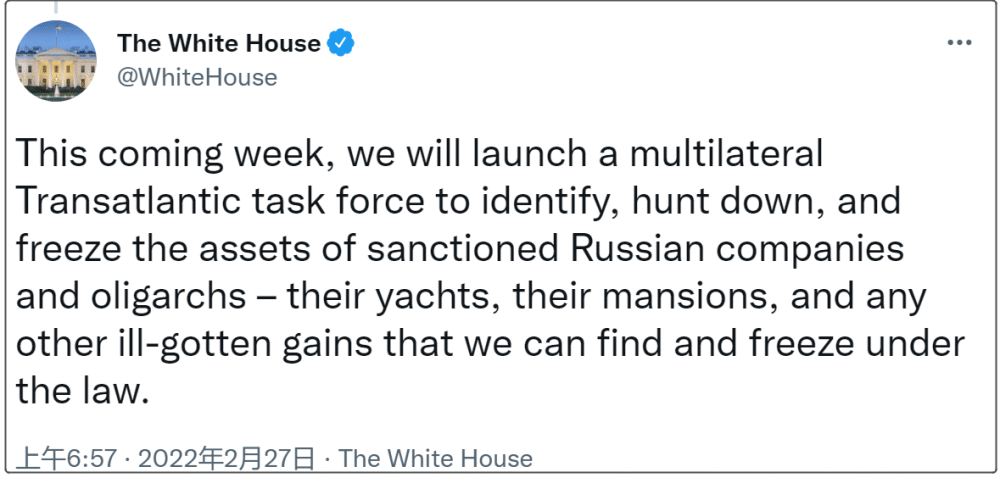This screenshot has width=1000, height=489.
Task: Open the three-dot more options menu
Action: point(959,43)
